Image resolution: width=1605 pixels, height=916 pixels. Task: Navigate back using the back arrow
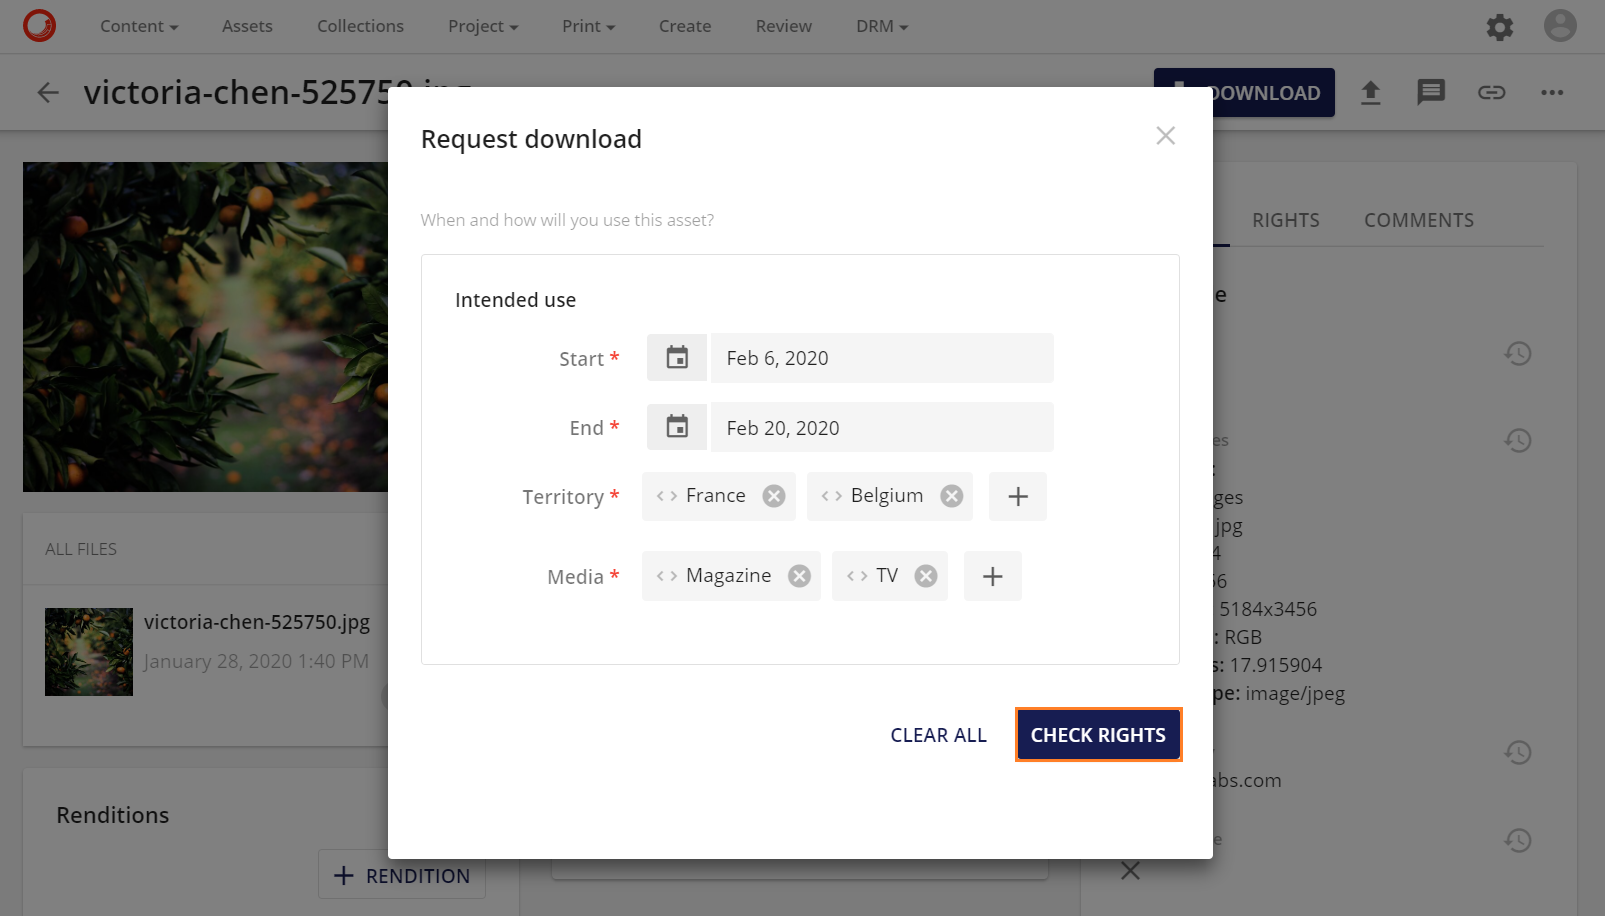pyautogui.click(x=47, y=92)
